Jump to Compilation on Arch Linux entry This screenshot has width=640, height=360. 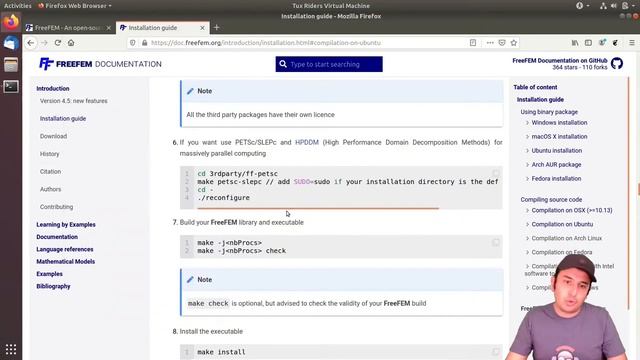(567, 238)
